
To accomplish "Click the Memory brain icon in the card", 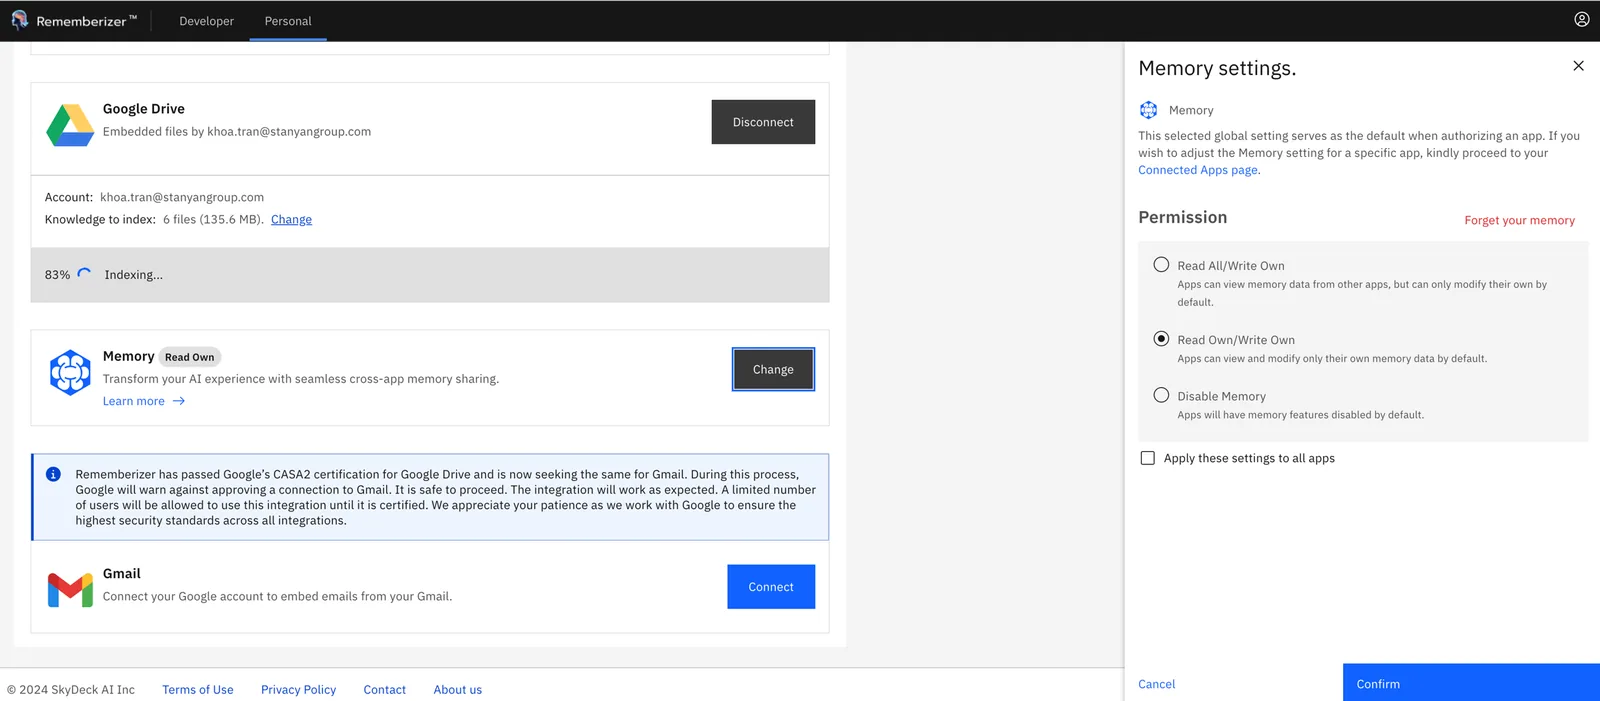I will (70, 372).
